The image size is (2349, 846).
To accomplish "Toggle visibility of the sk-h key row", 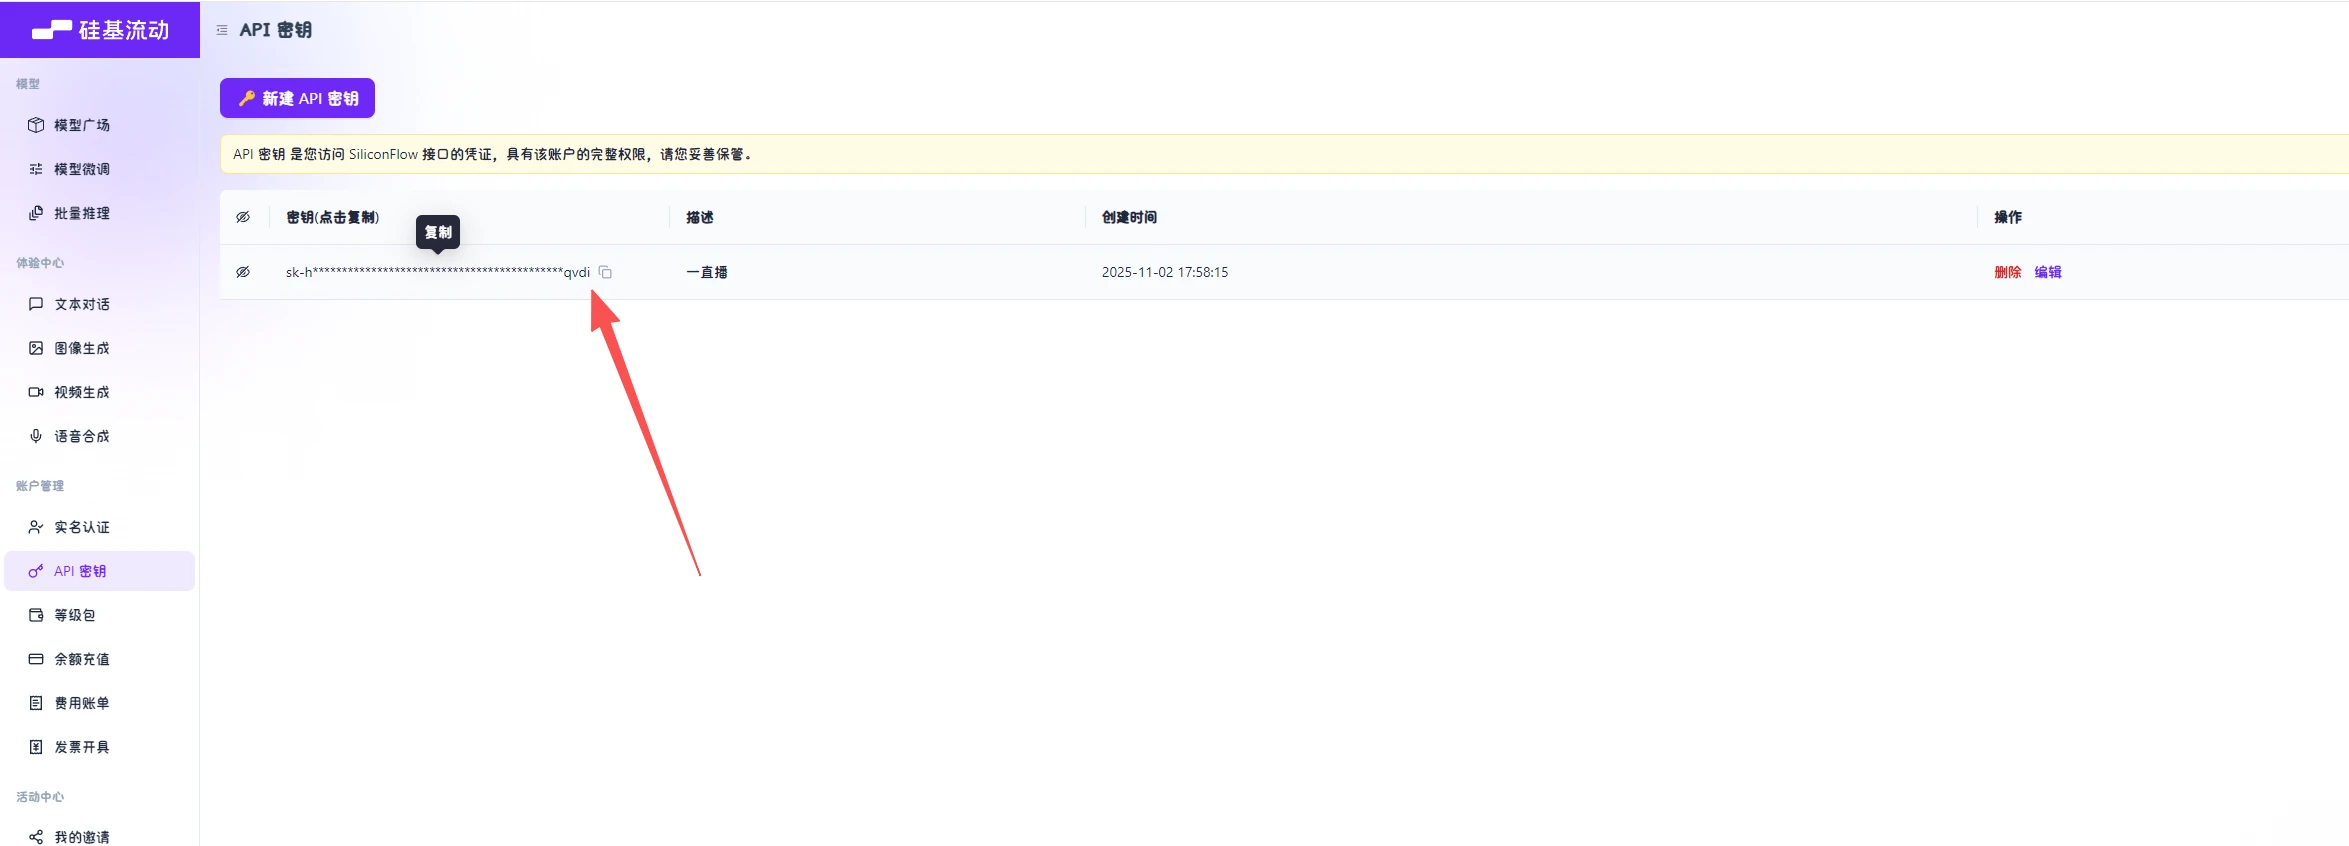I will pyautogui.click(x=243, y=272).
